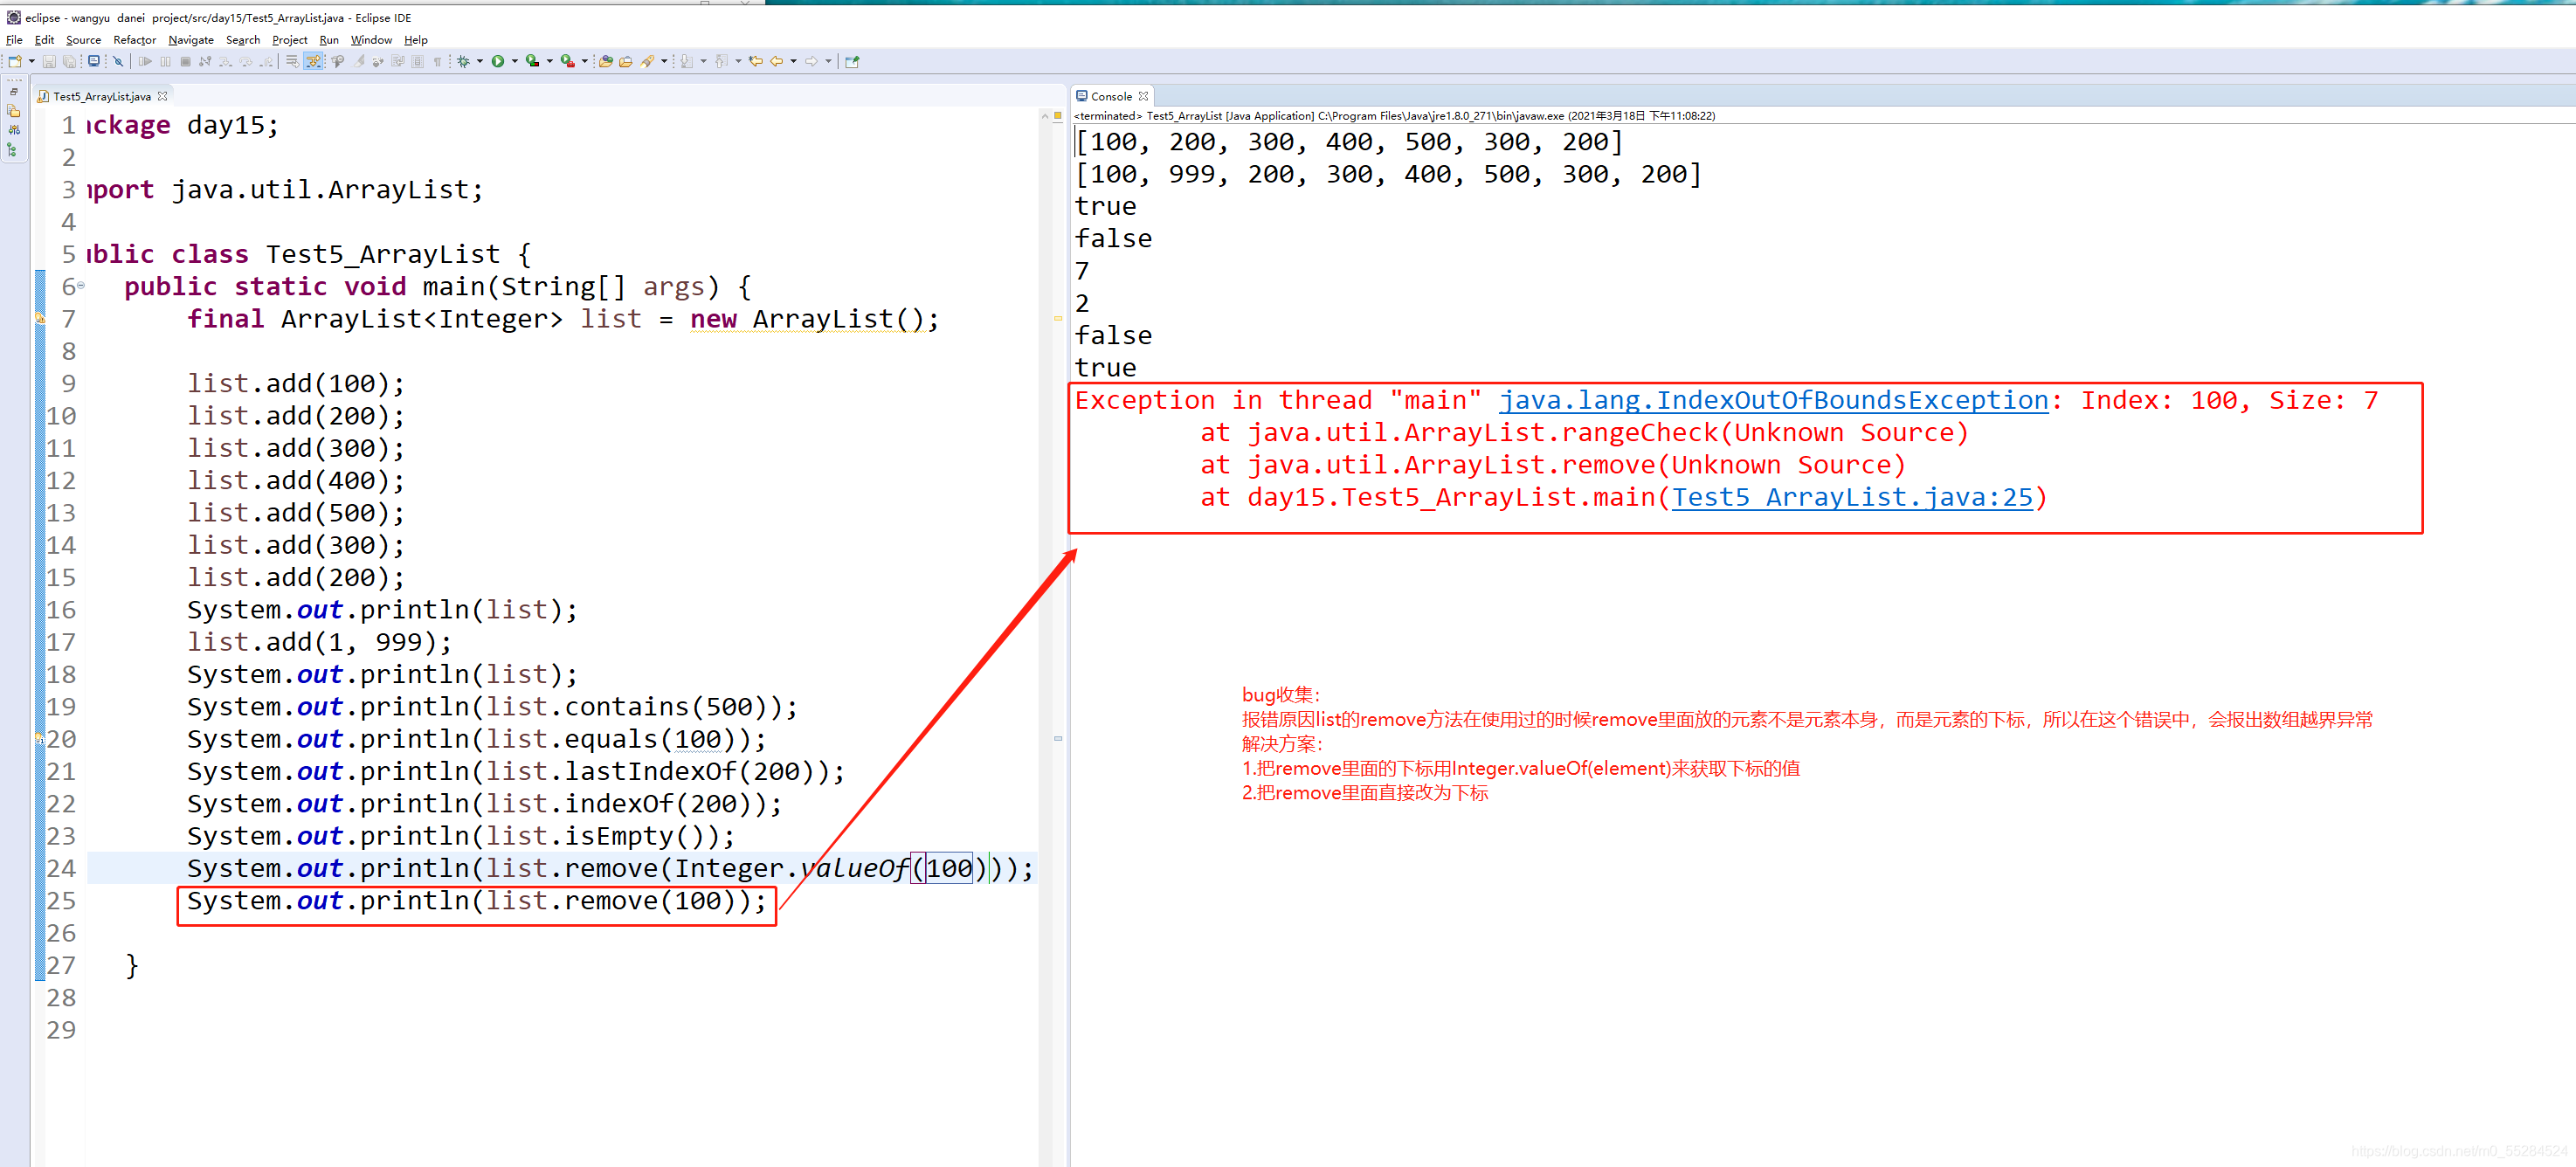Click overview ruler marker for line 7
This screenshot has height=1167, width=2576.
coord(1058,319)
